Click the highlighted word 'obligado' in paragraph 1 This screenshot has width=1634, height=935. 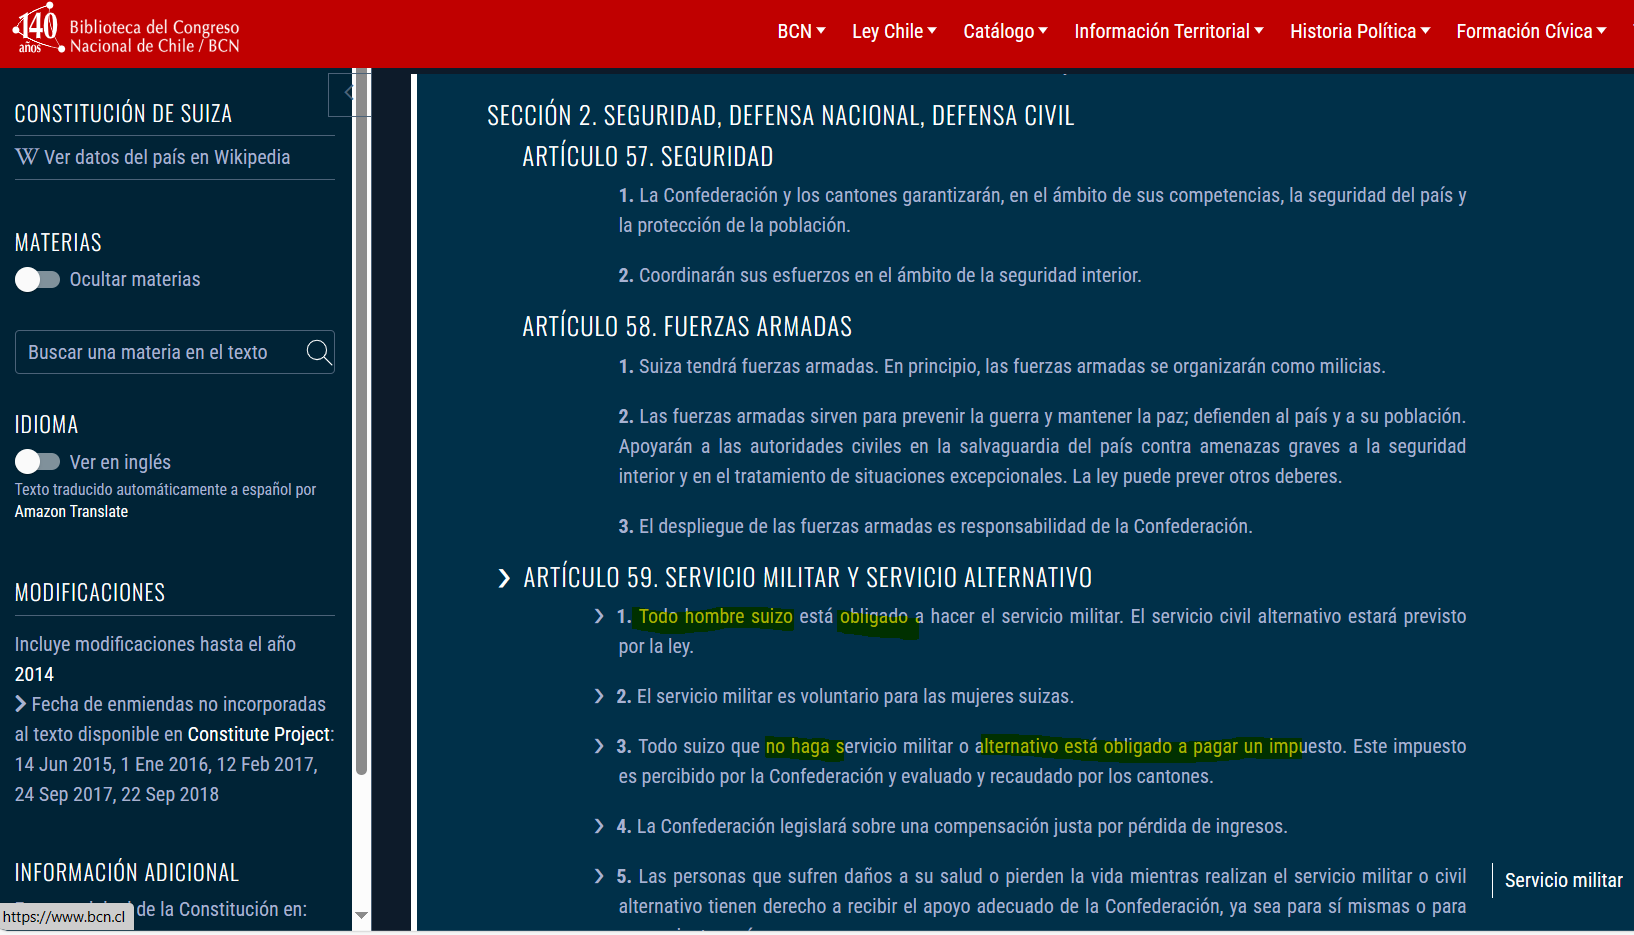coord(874,616)
